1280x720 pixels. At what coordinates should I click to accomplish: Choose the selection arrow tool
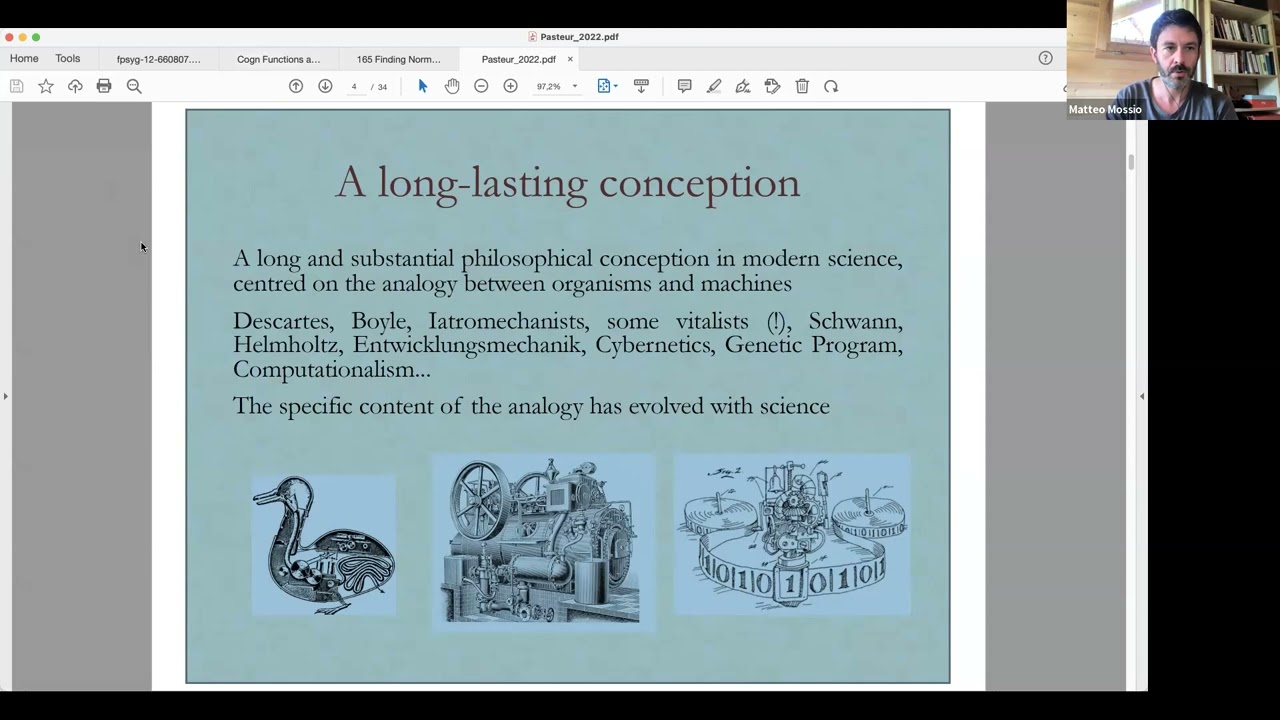(422, 87)
